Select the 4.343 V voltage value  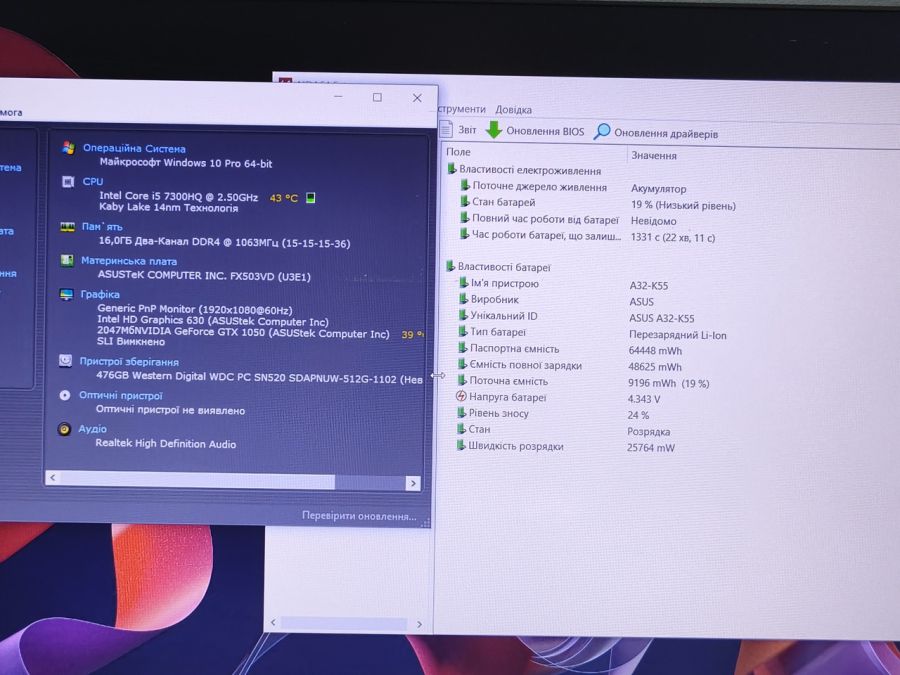pos(643,399)
